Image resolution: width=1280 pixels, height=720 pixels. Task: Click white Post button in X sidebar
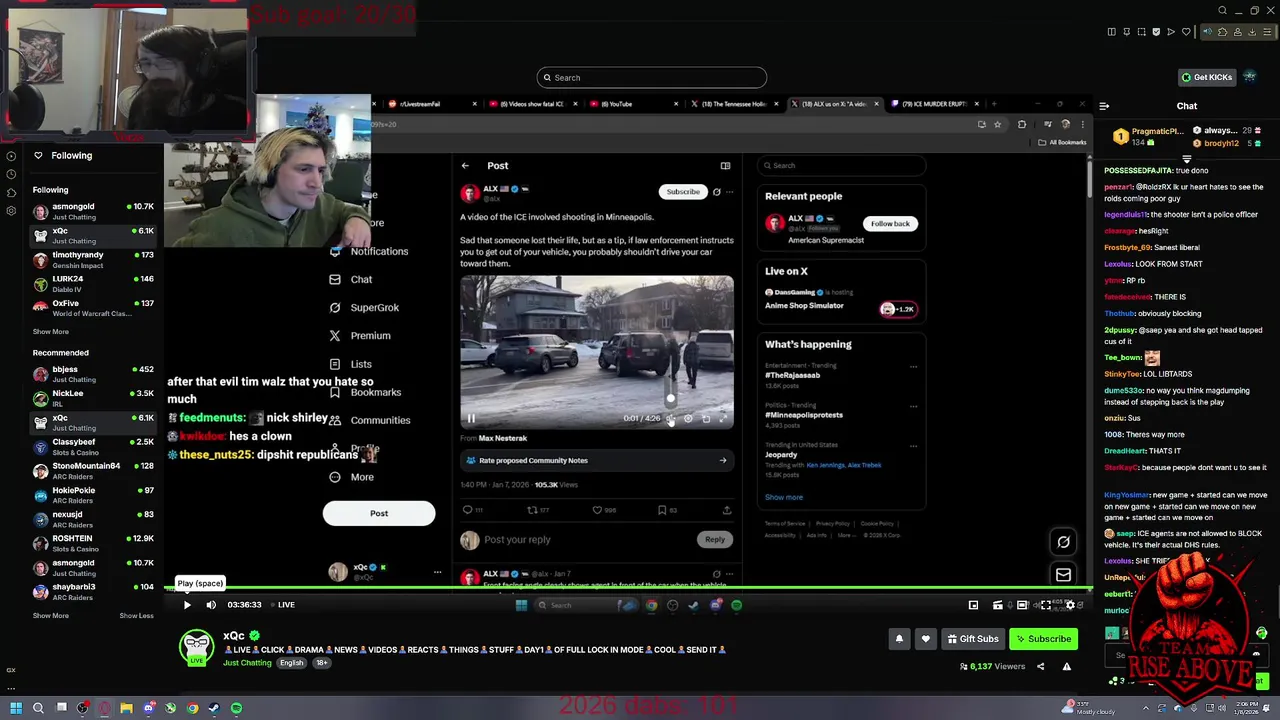(379, 514)
